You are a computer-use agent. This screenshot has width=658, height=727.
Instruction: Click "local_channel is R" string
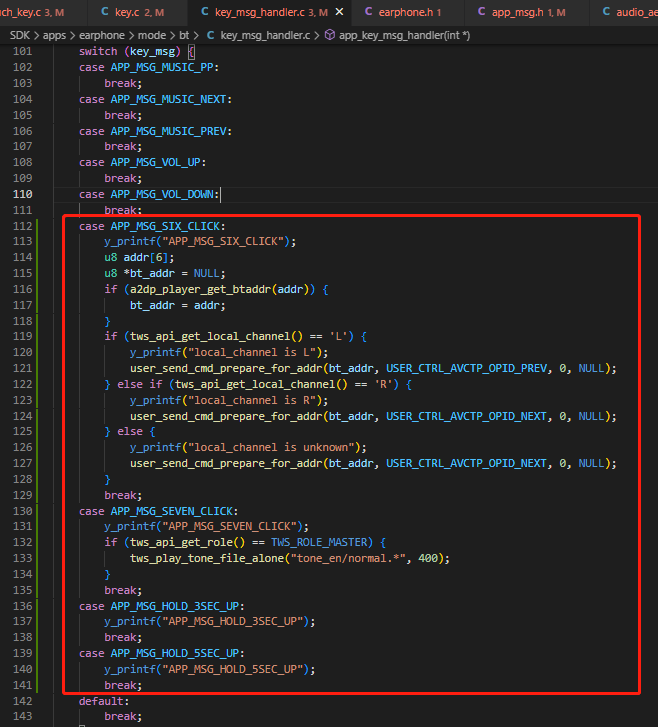(252, 400)
